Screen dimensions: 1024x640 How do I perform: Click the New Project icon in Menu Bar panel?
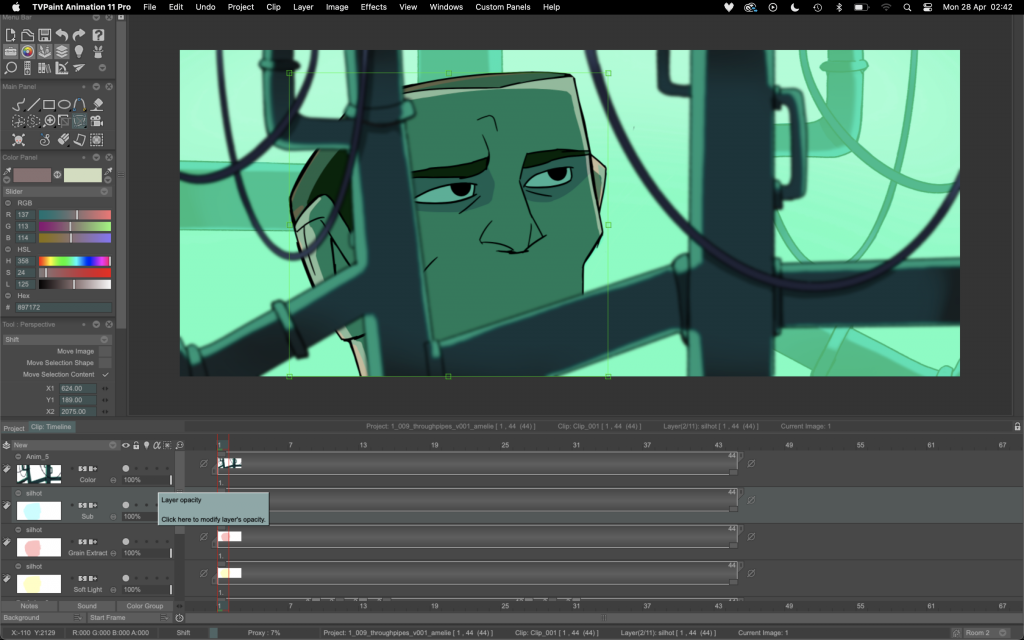(x=10, y=35)
